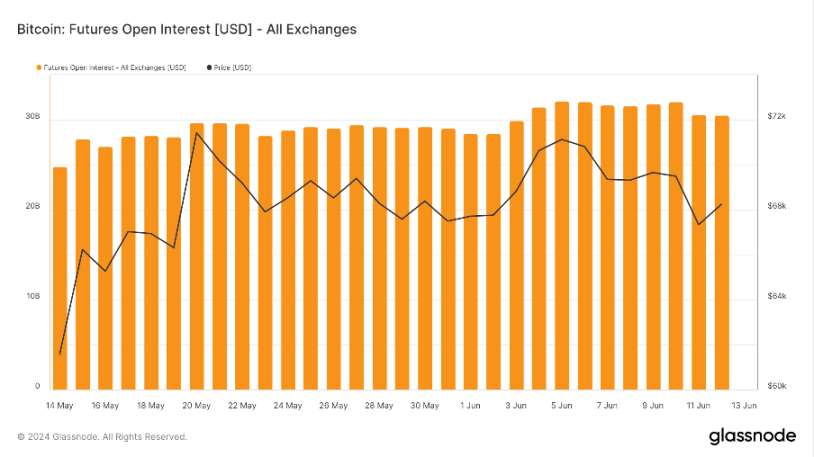Click the 13 Jun x-axis label
The height and width of the screenshot is (457, 814).
coord(744,406)
